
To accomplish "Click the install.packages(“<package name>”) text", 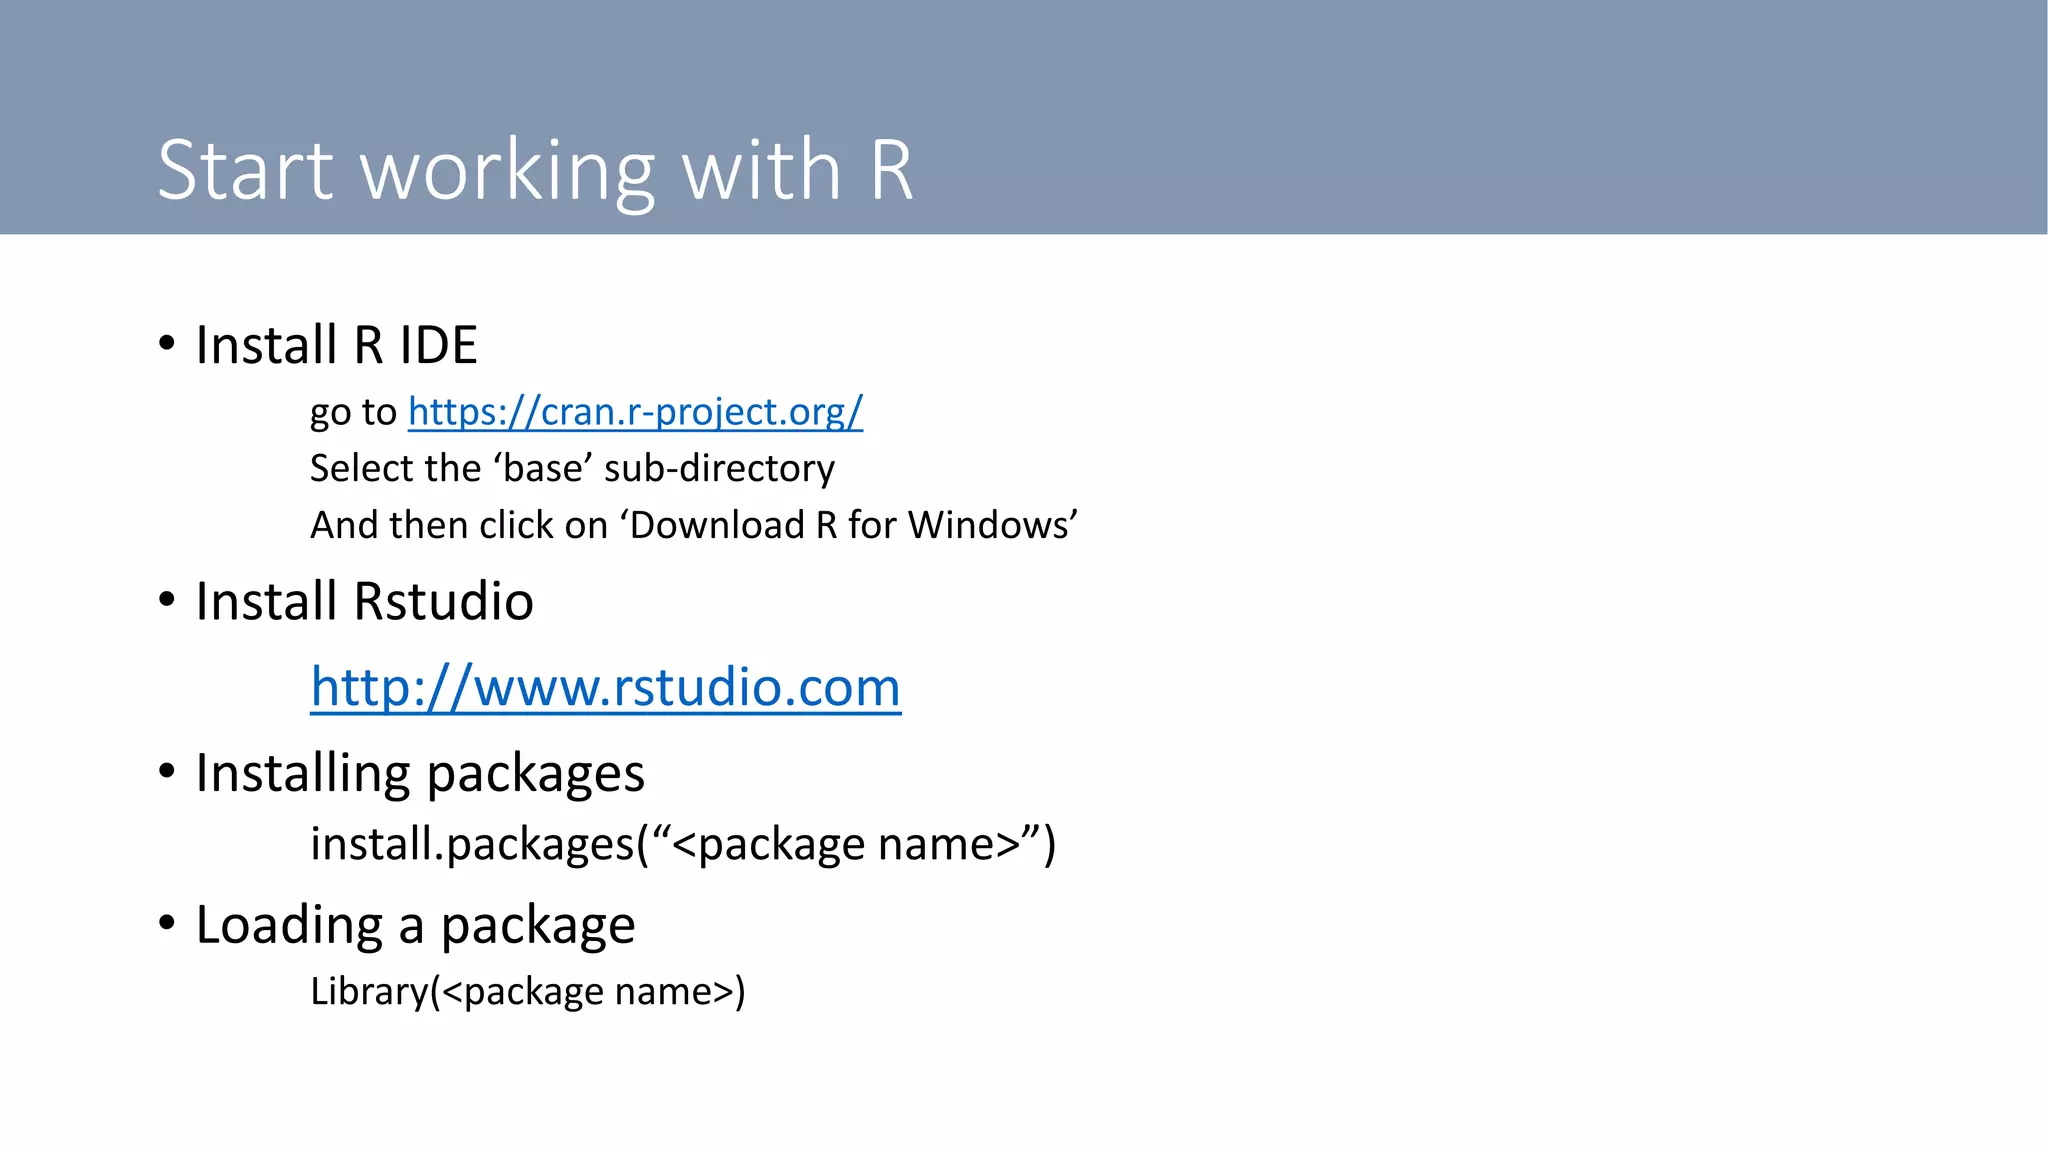I will [683, 844].
